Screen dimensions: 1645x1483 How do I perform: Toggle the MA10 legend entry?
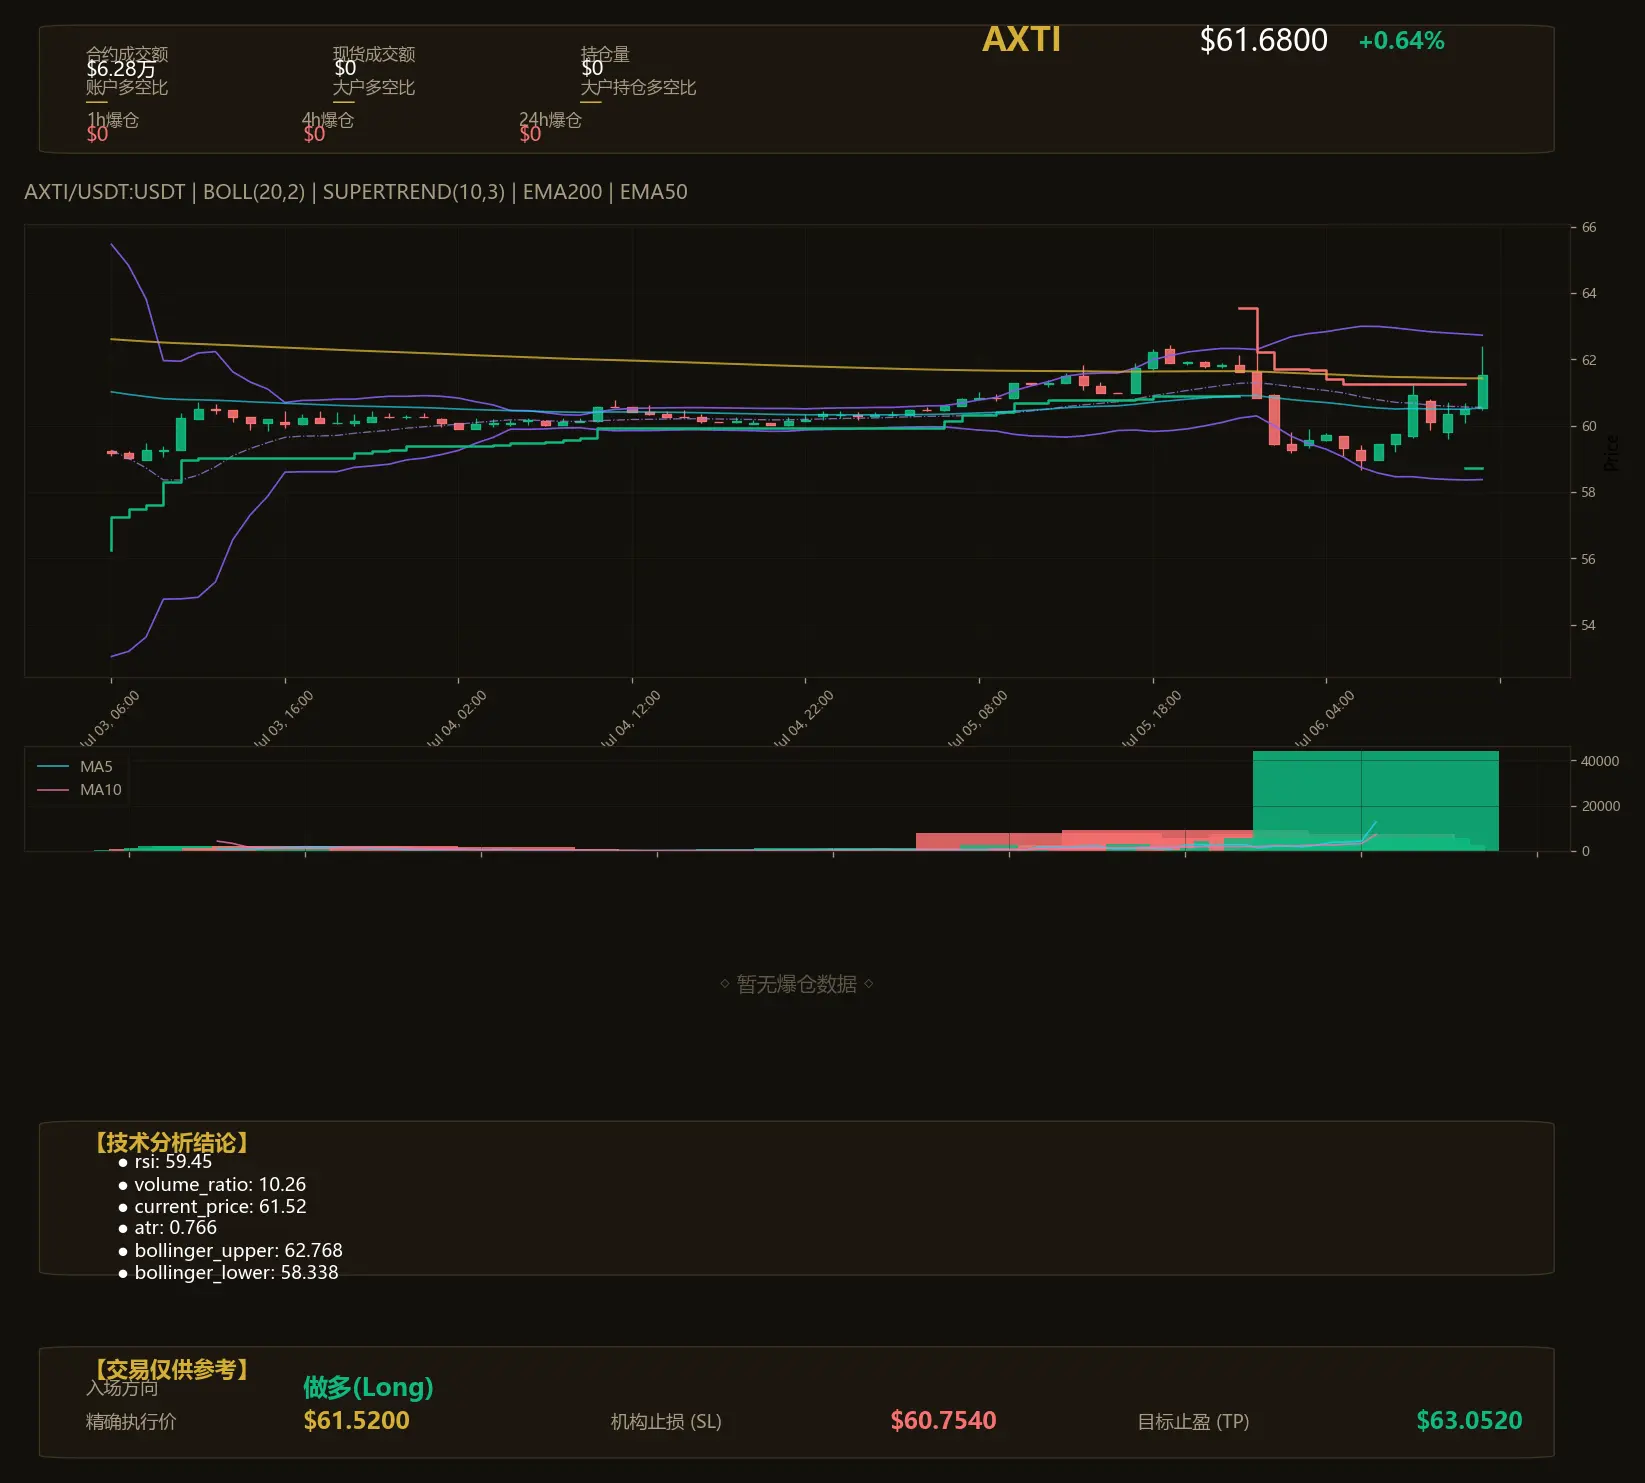pos(79,790)
